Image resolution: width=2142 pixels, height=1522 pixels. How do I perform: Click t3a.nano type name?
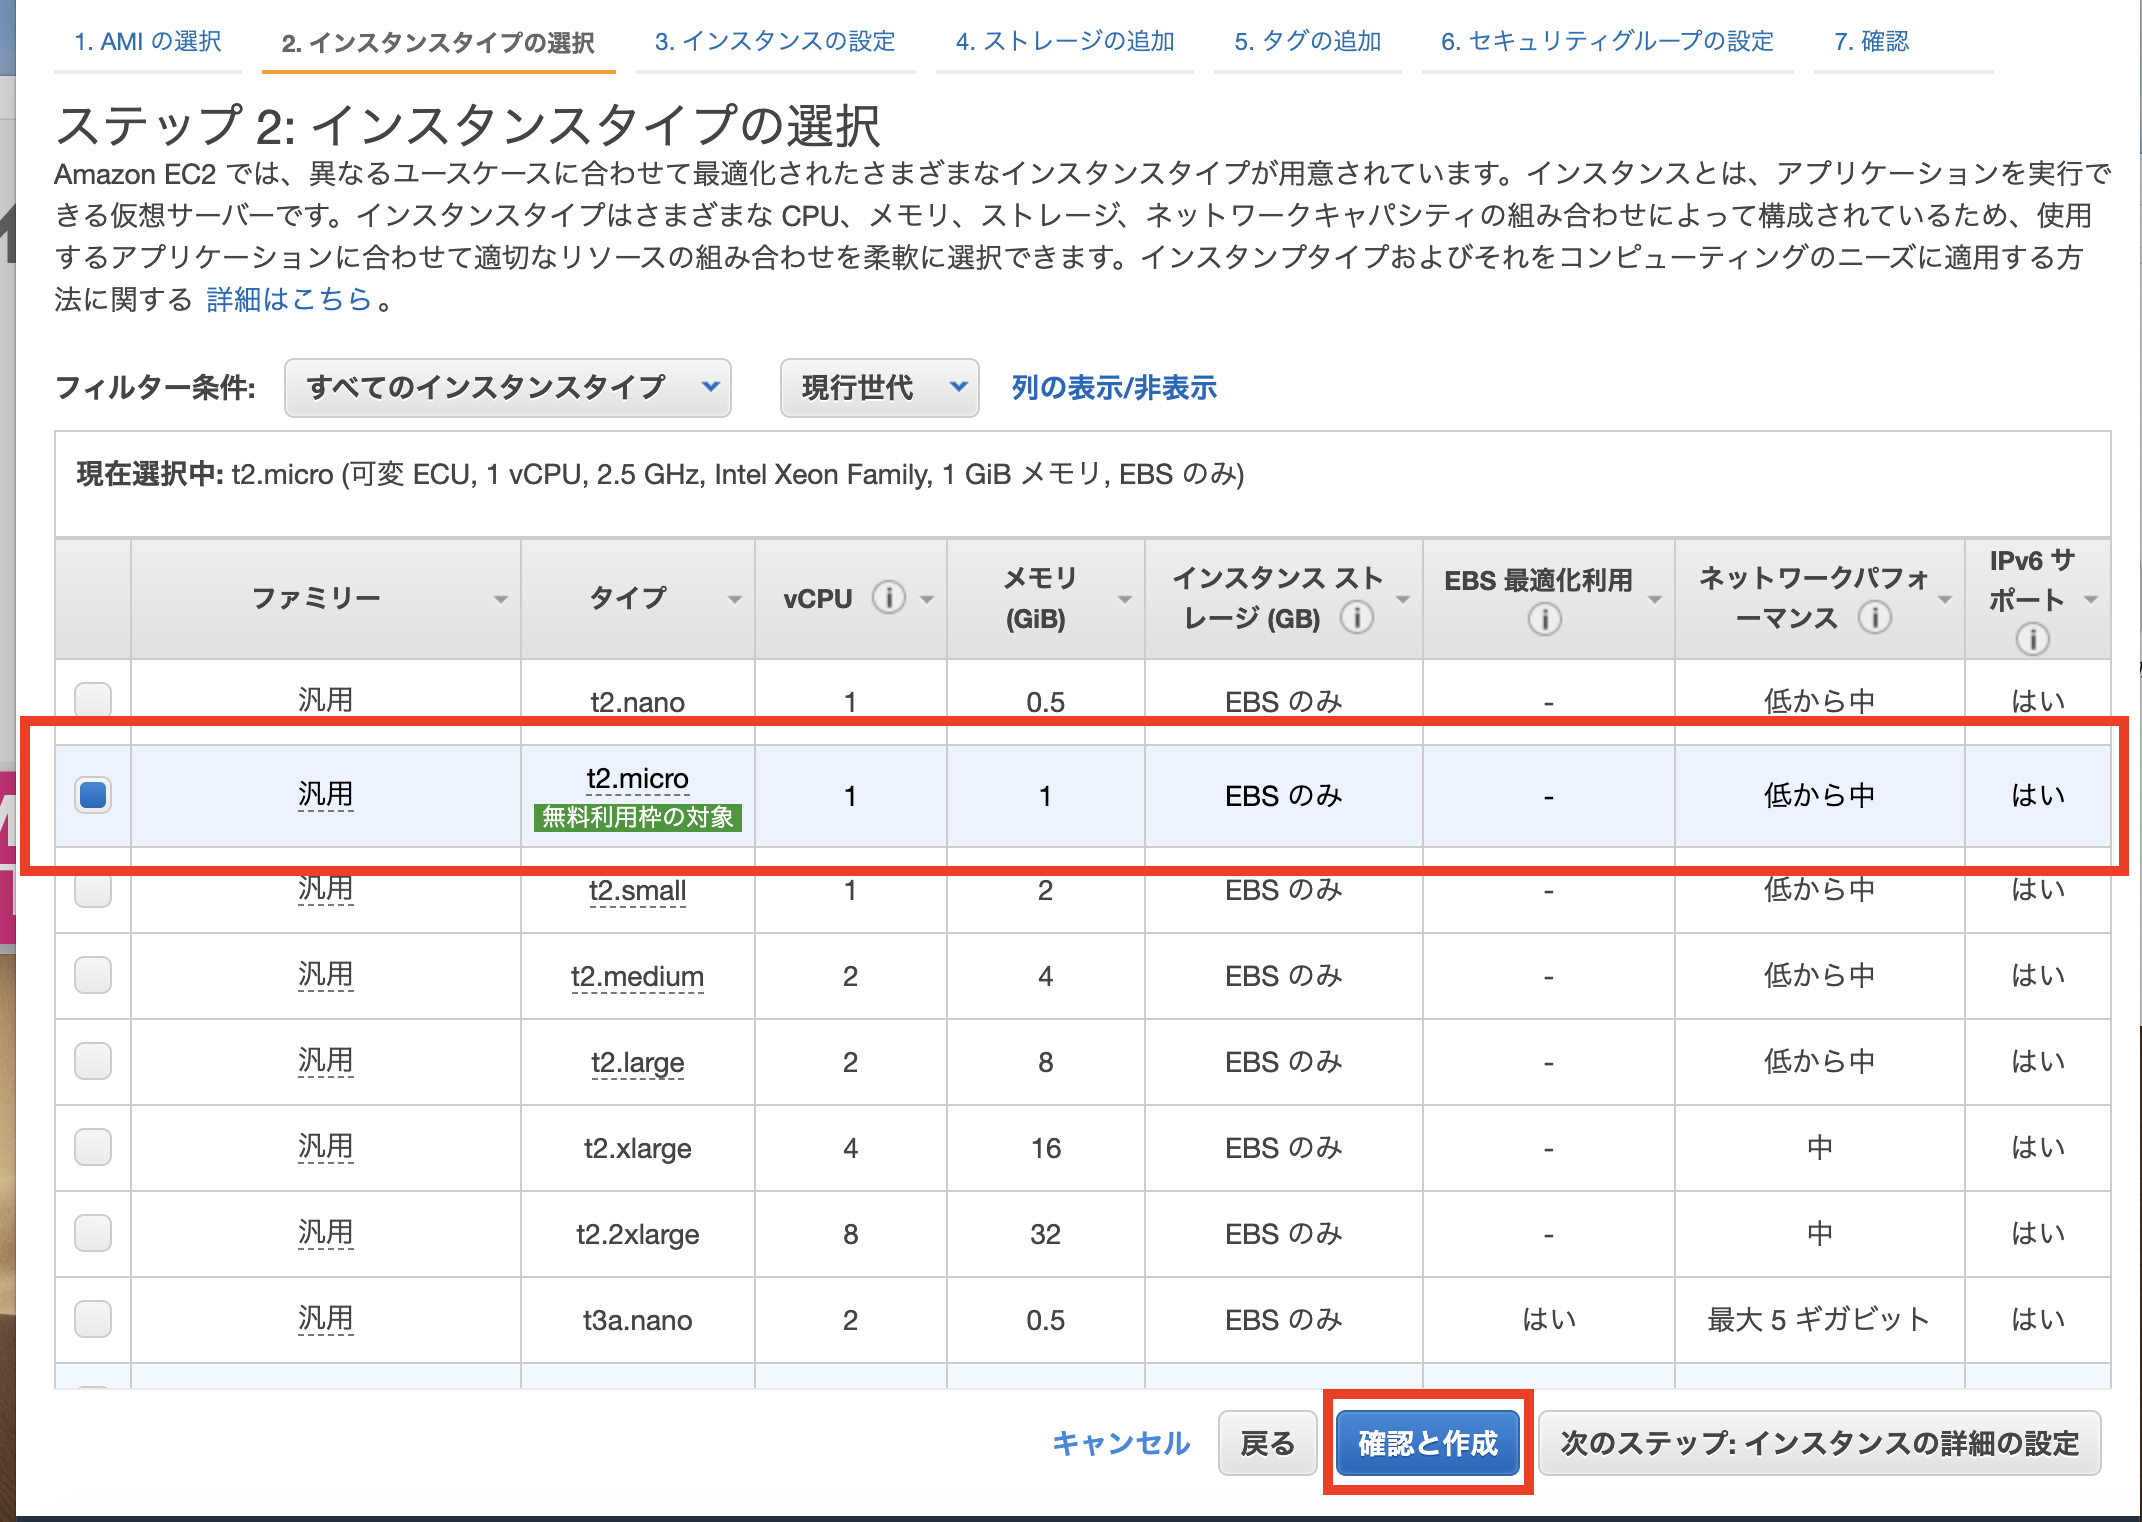(x=638, y=1320)
